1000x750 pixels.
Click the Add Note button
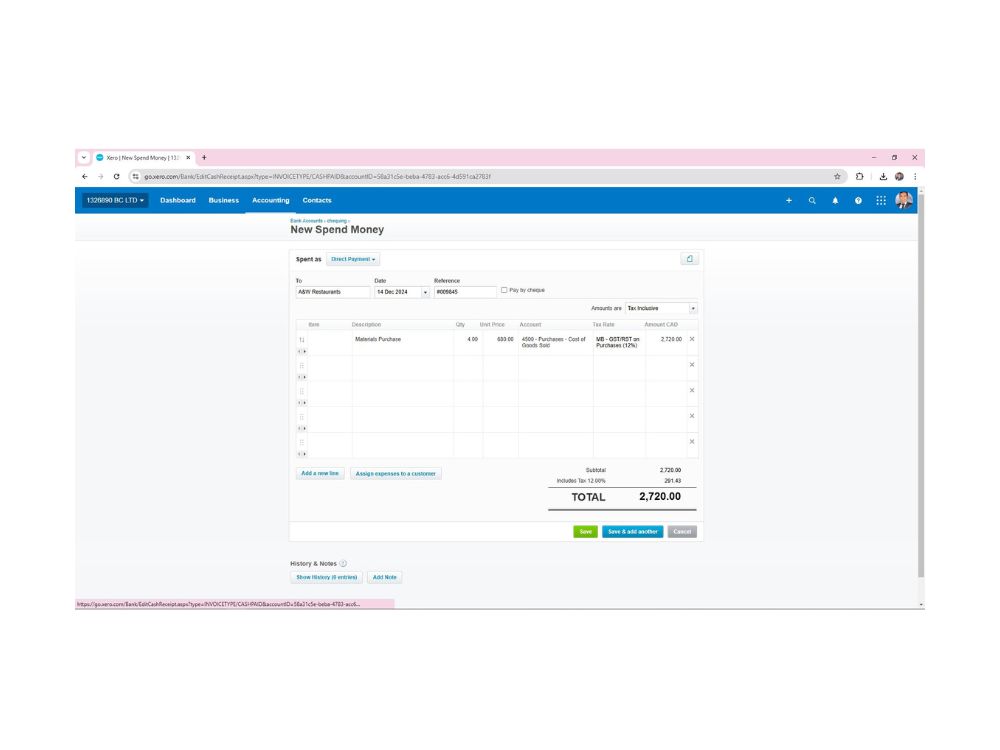pyautogui.click(x=385, y=577)
